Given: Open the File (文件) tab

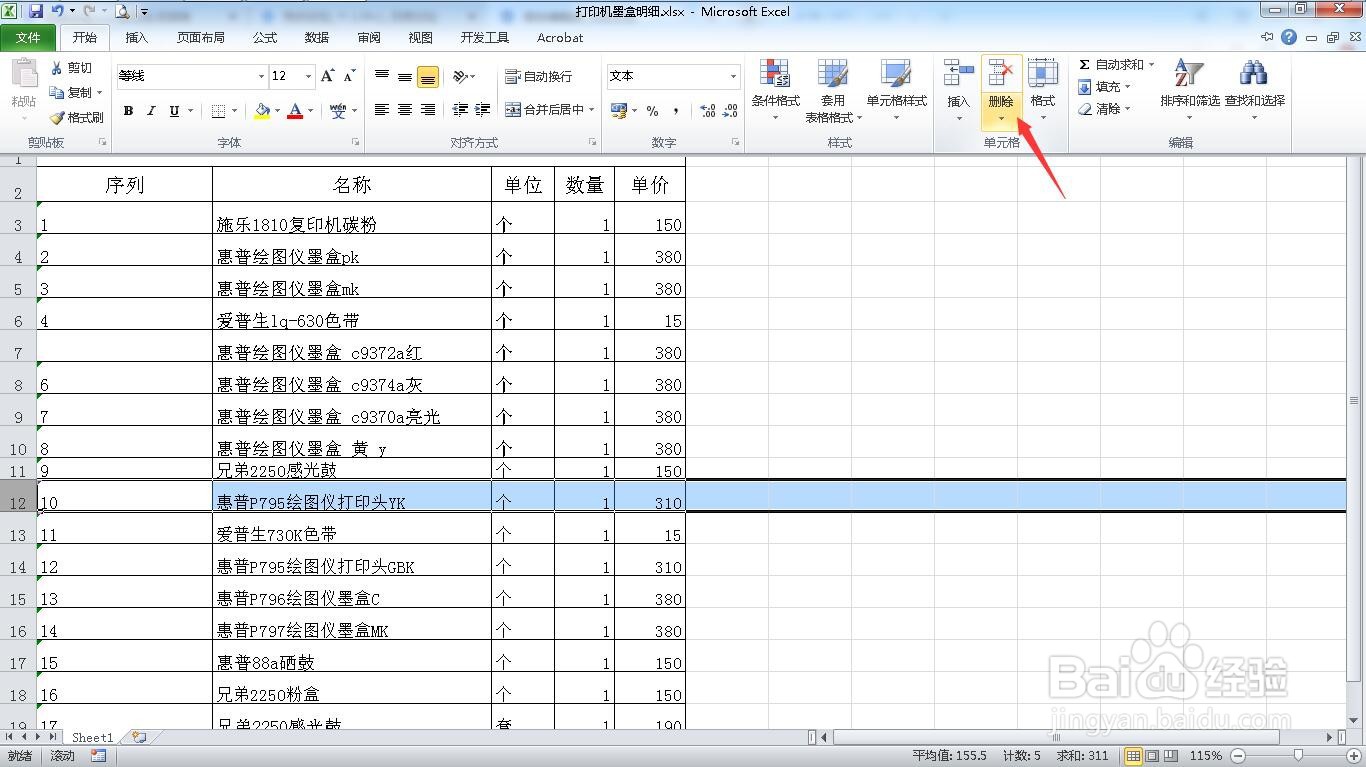Looking at the screenshot, I should (x=28, y=38).
